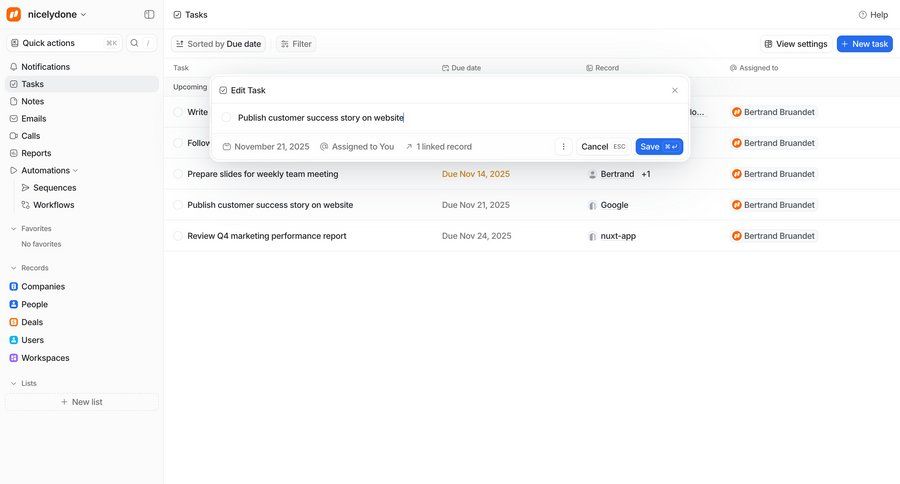Screen dimensions: 900x484
Task: Click the Assigned to column header
Action: tap(754, 68)
